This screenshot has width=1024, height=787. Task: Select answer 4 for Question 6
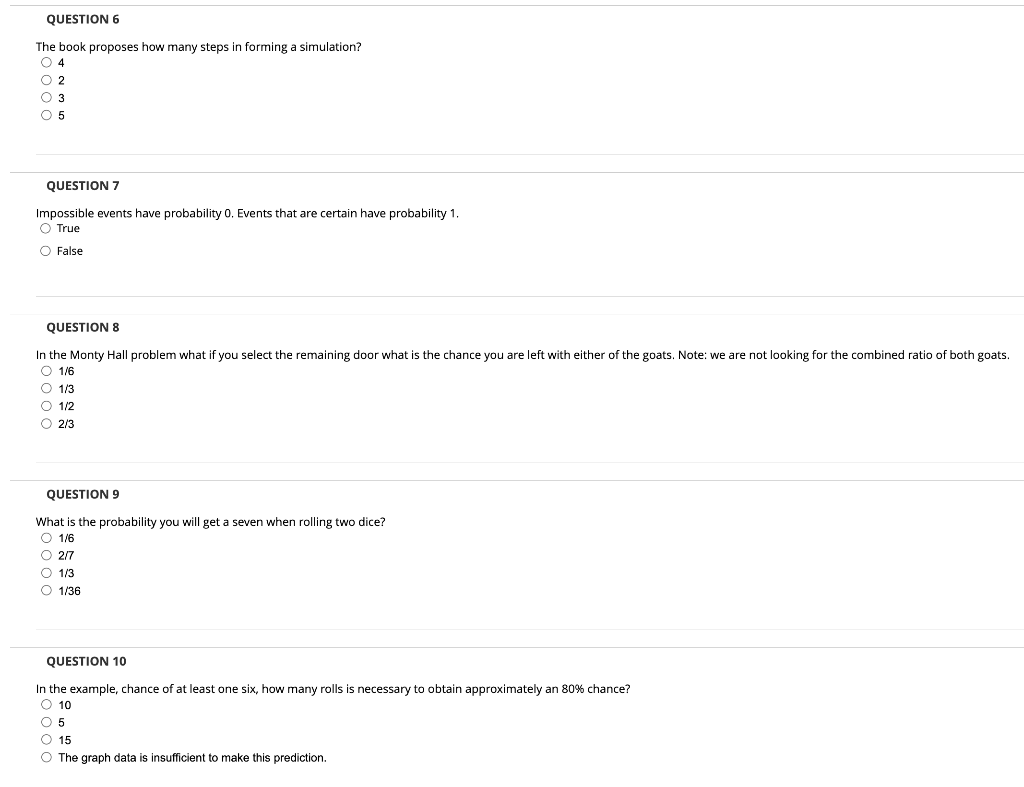46,61
